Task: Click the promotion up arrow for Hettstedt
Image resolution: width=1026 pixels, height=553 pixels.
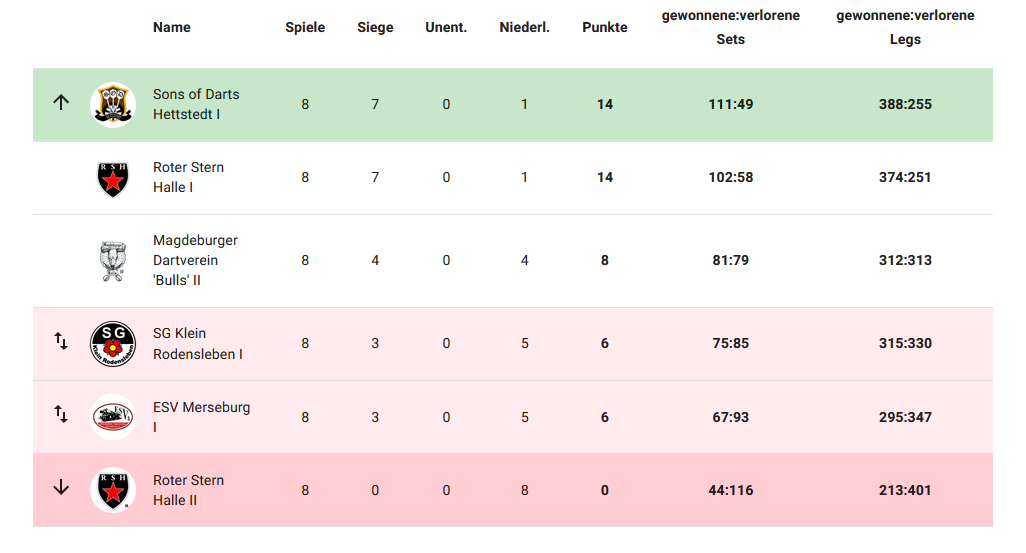Action: click(61, 102)
